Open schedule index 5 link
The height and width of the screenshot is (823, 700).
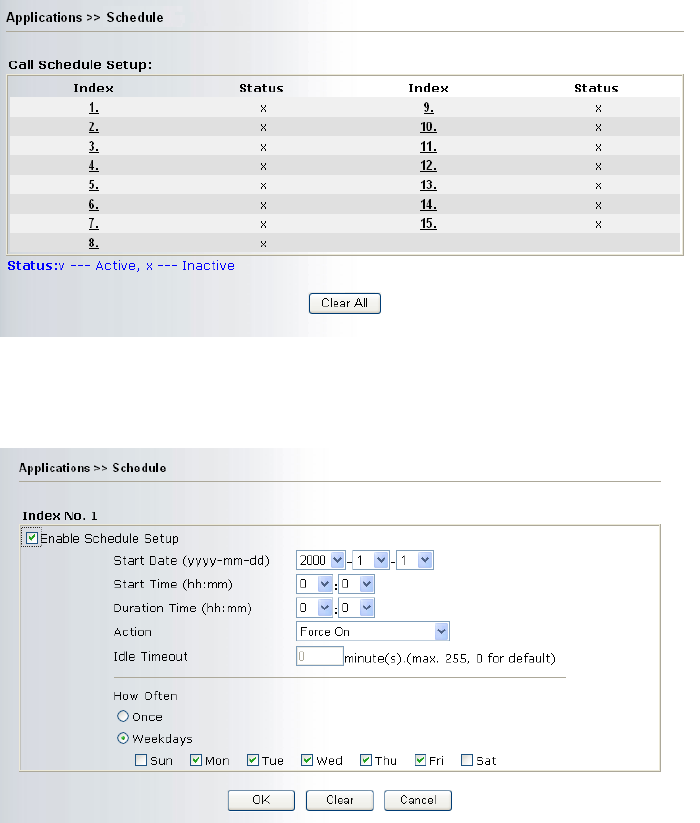click(x=93, y=185)
